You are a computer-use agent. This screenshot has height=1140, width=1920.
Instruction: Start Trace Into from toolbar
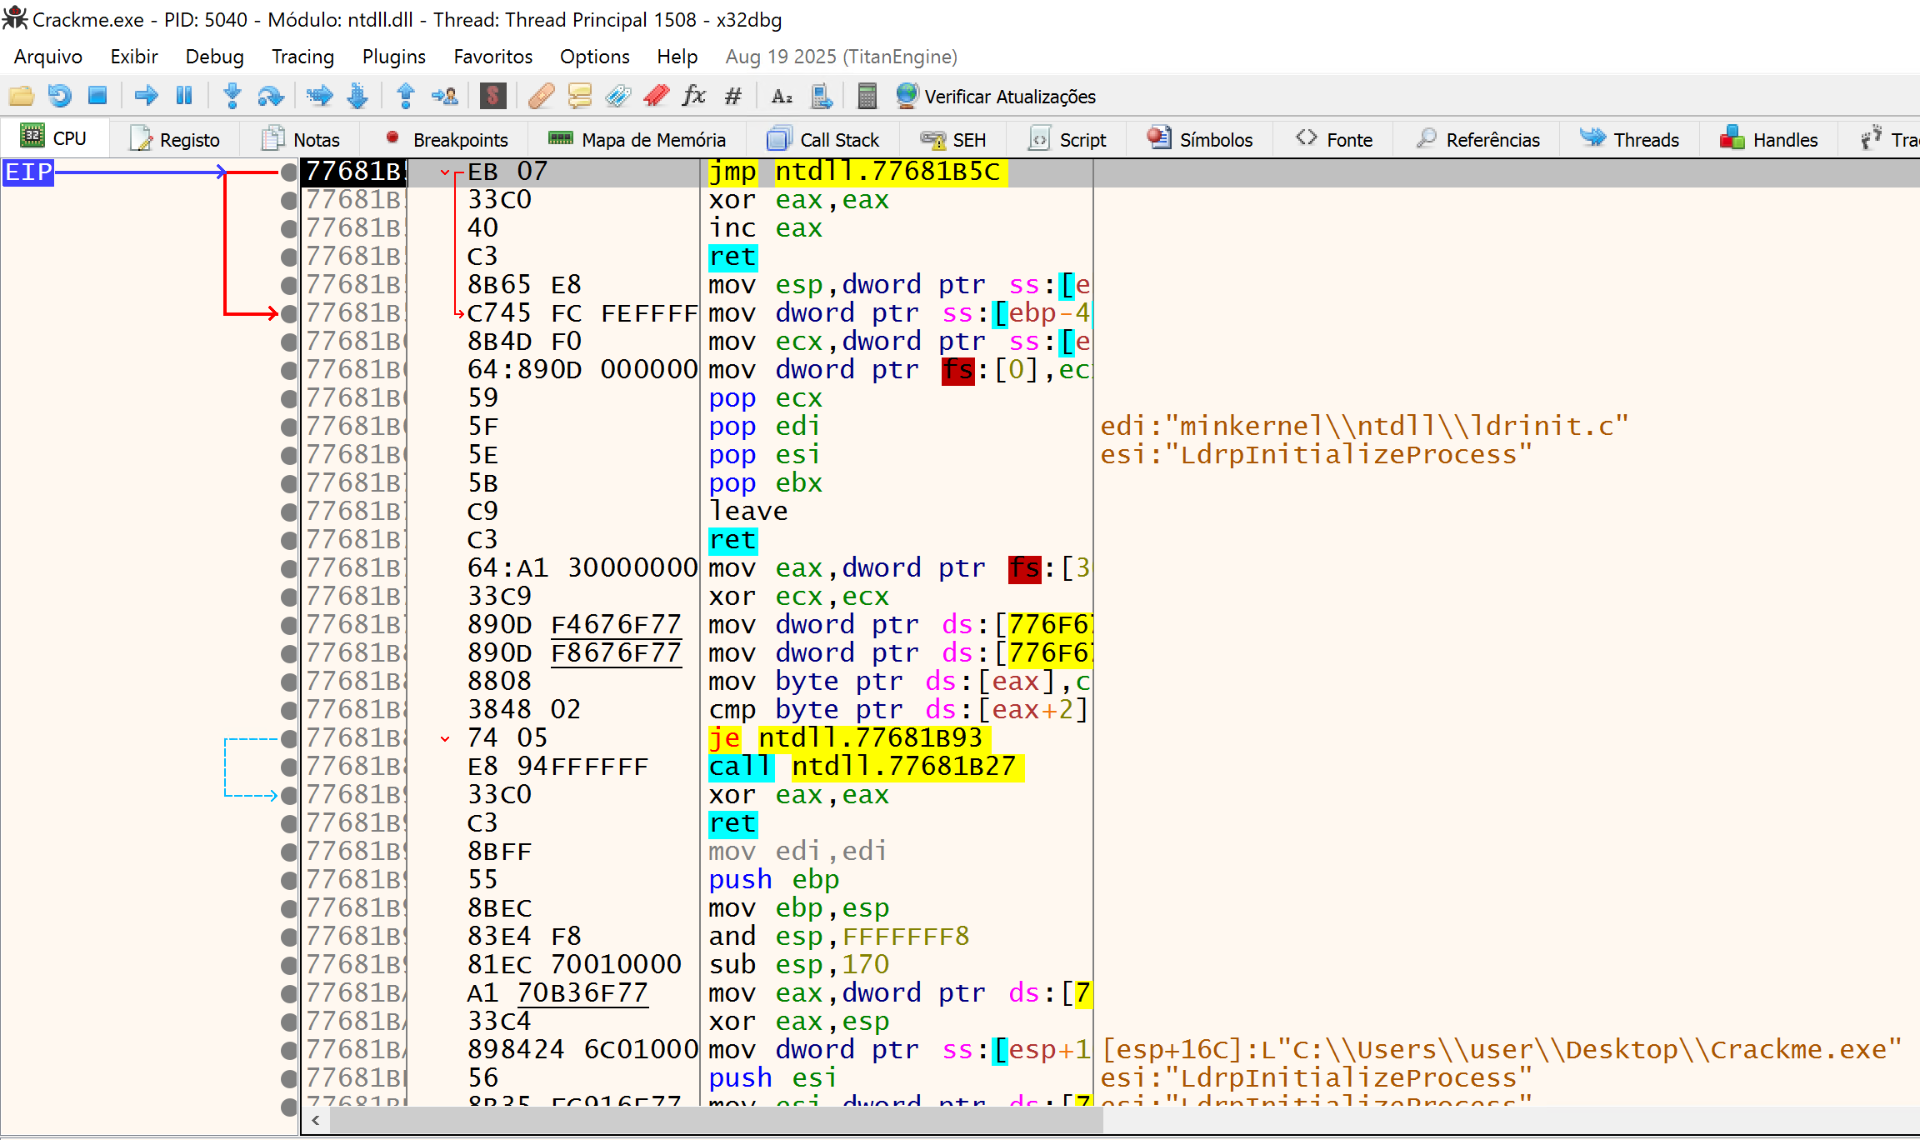pos(319,96)
